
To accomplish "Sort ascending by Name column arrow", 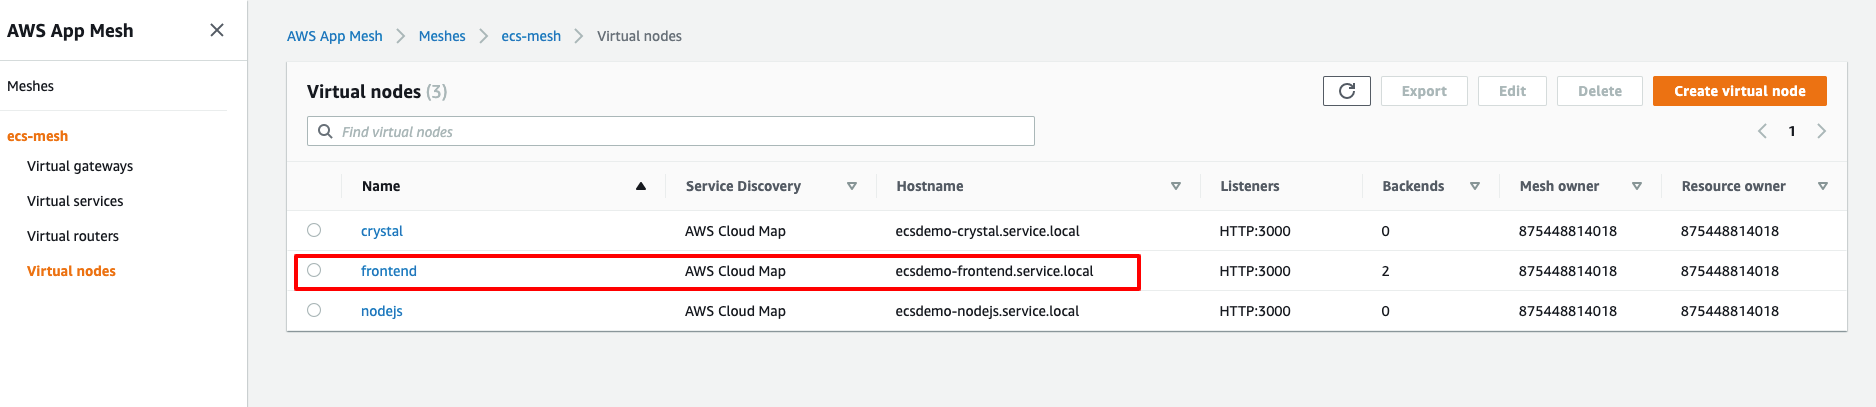I will tap(641, 186).
